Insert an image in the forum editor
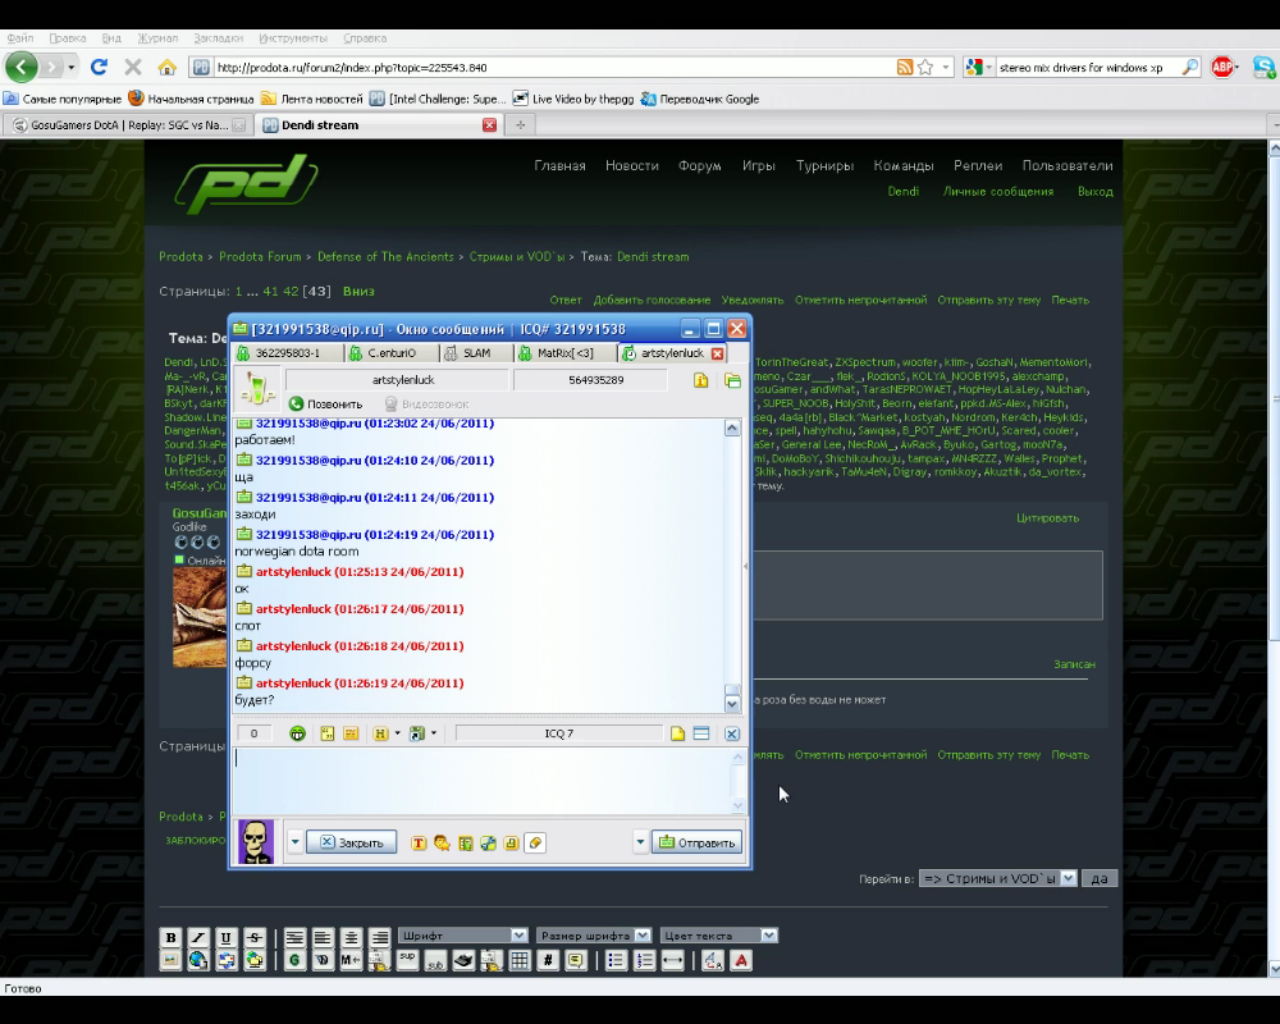This screenshot has height=1024, width=1280. coord(171,961)
